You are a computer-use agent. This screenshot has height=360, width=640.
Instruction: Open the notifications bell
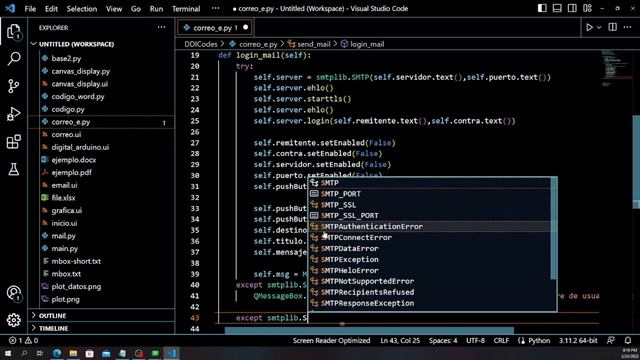628,340
